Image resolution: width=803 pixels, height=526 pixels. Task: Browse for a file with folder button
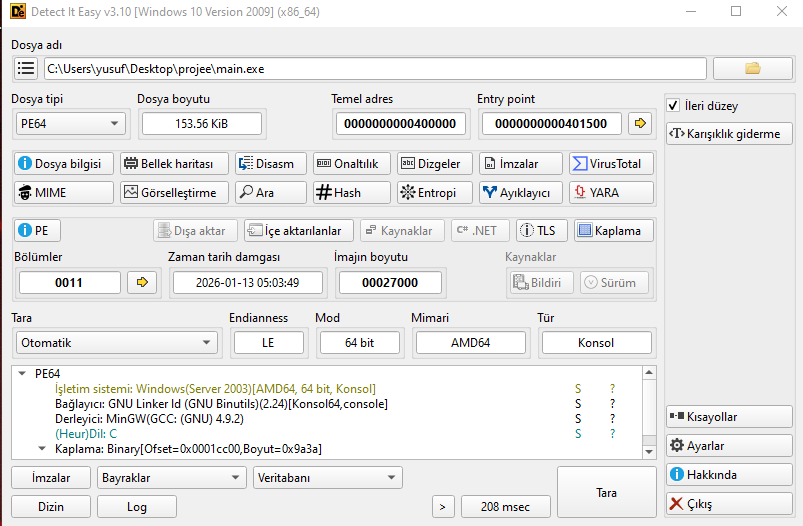point(752,68)
